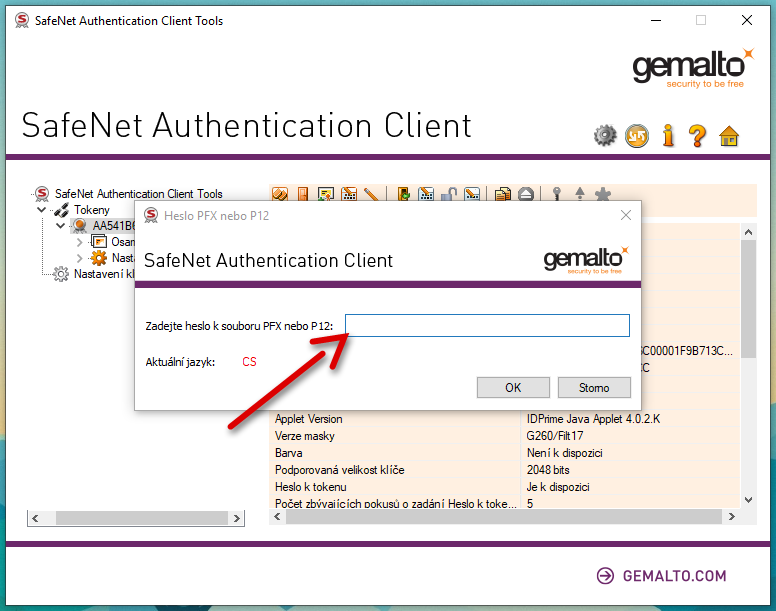Select the "Verze masky" row label
The height and width of the screenshot is (611, 776).
click(x=304, y=436)
